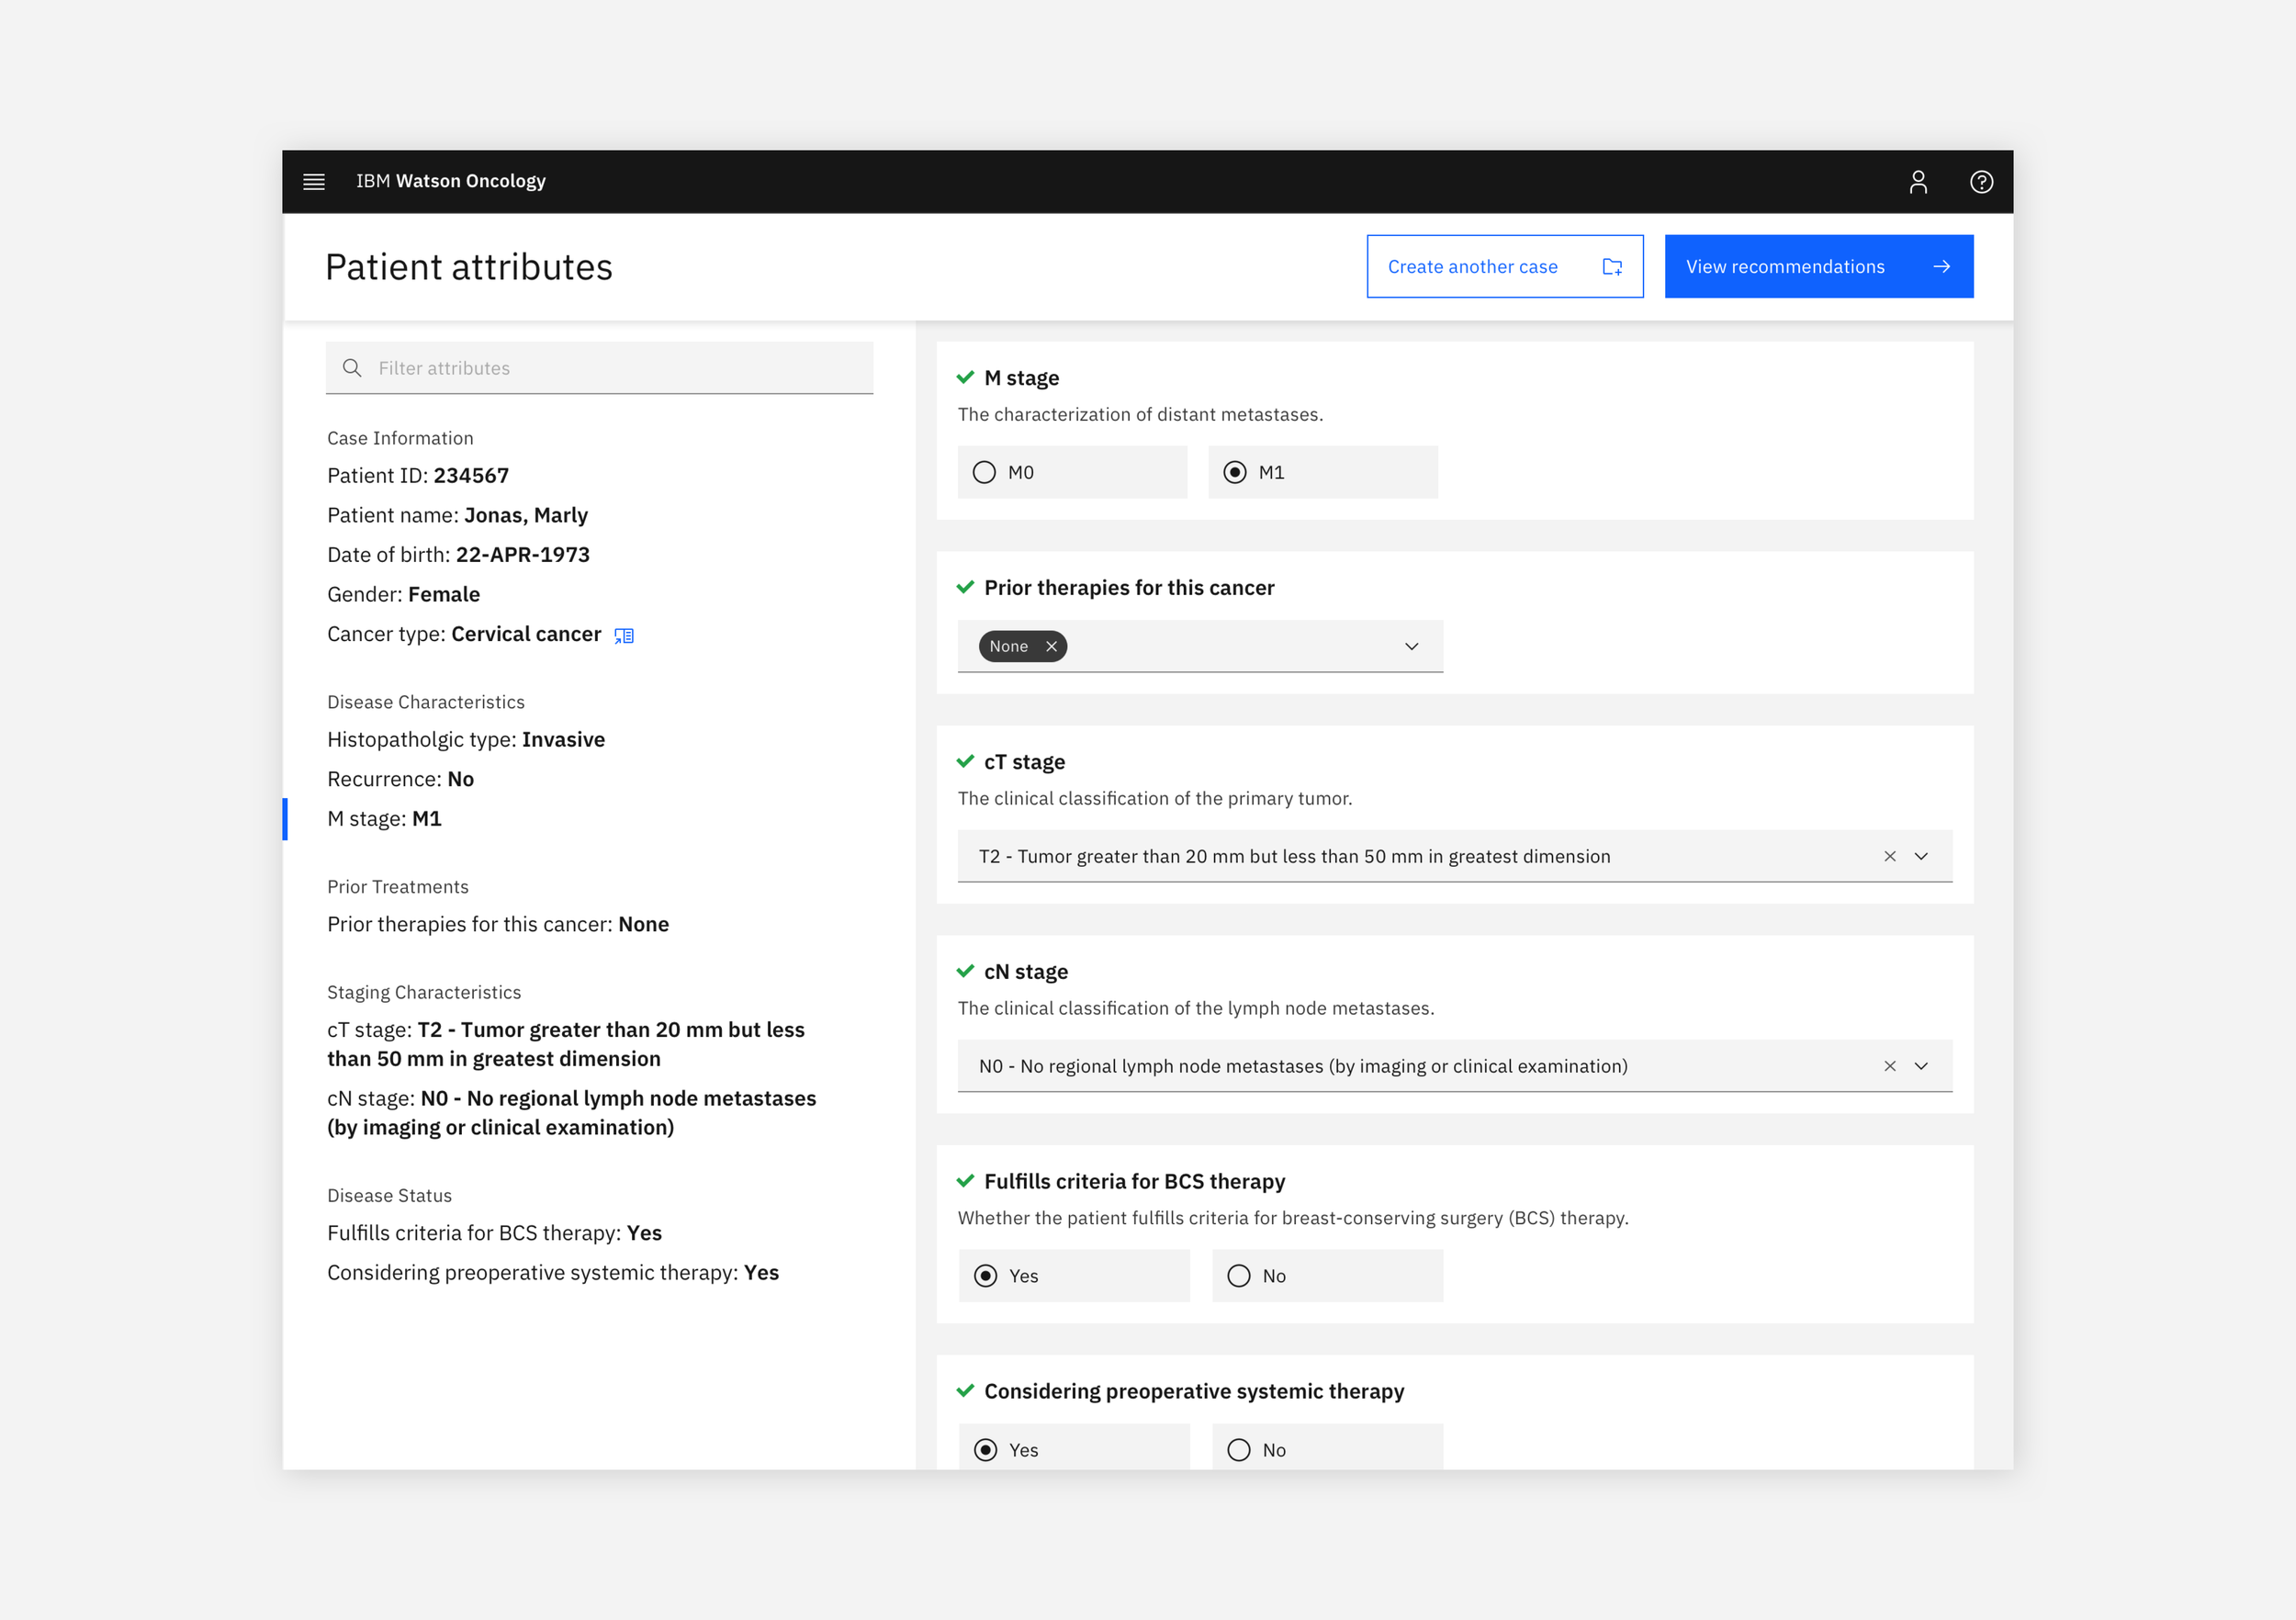Remove the None tag with its X
Screen dimensions: 2296x1620
click(x=1051, y=647)
